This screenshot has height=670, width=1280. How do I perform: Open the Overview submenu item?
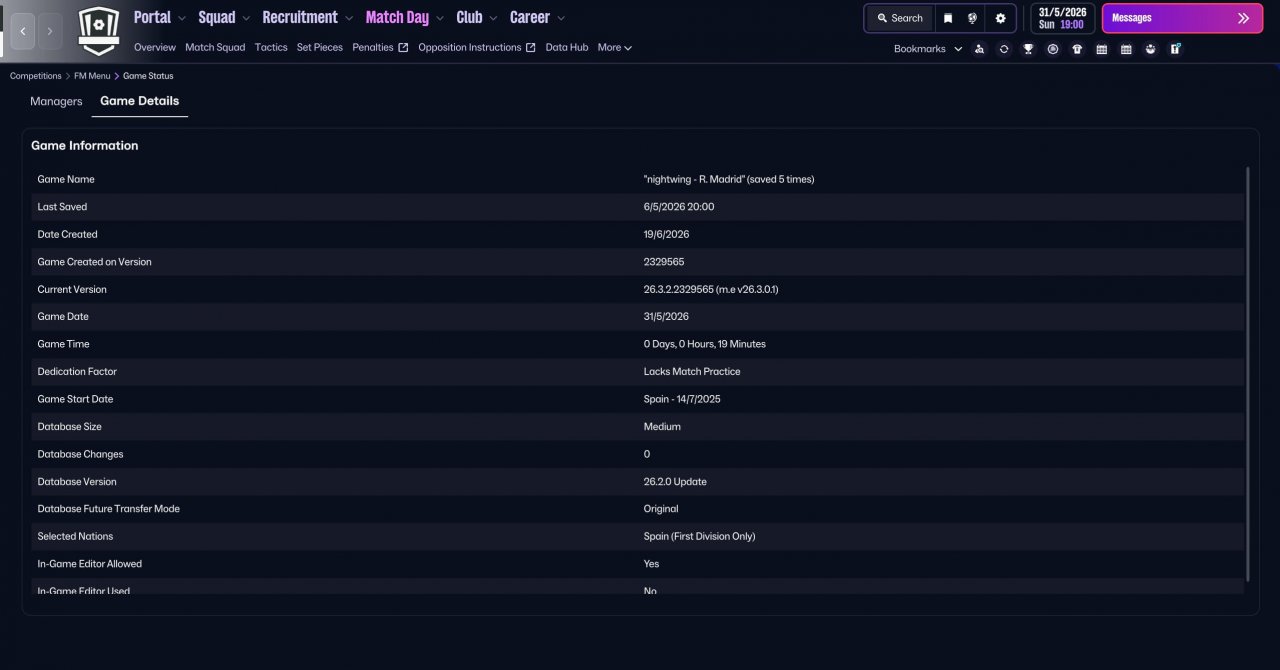[x=155, y=47]
